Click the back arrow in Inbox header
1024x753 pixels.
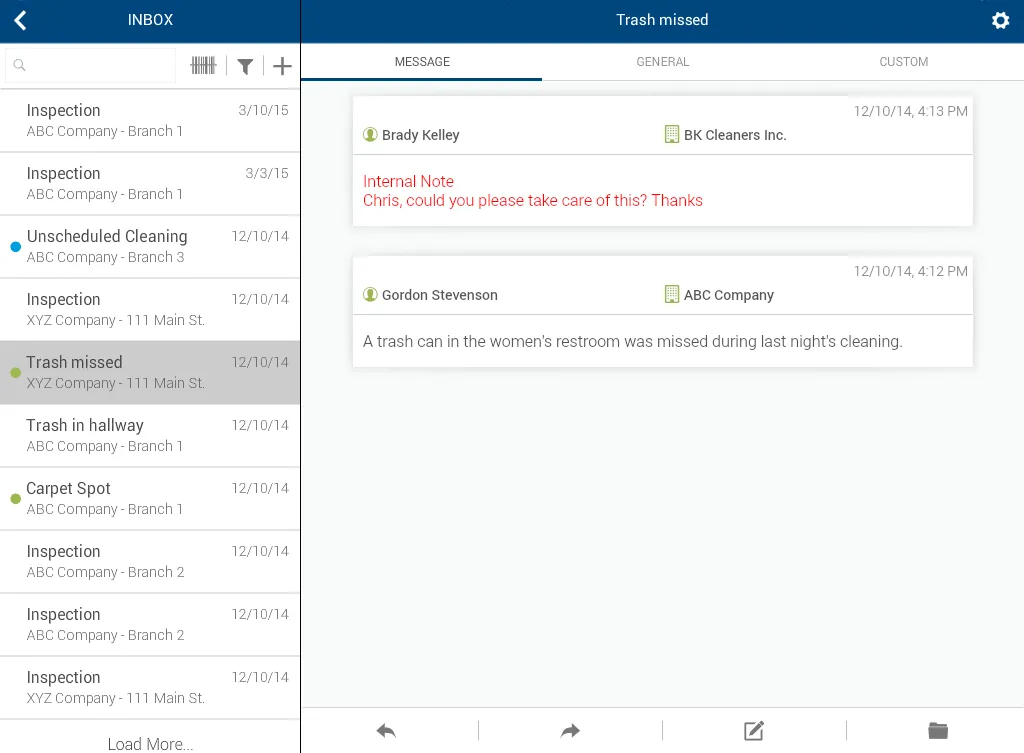coord(21,20)
